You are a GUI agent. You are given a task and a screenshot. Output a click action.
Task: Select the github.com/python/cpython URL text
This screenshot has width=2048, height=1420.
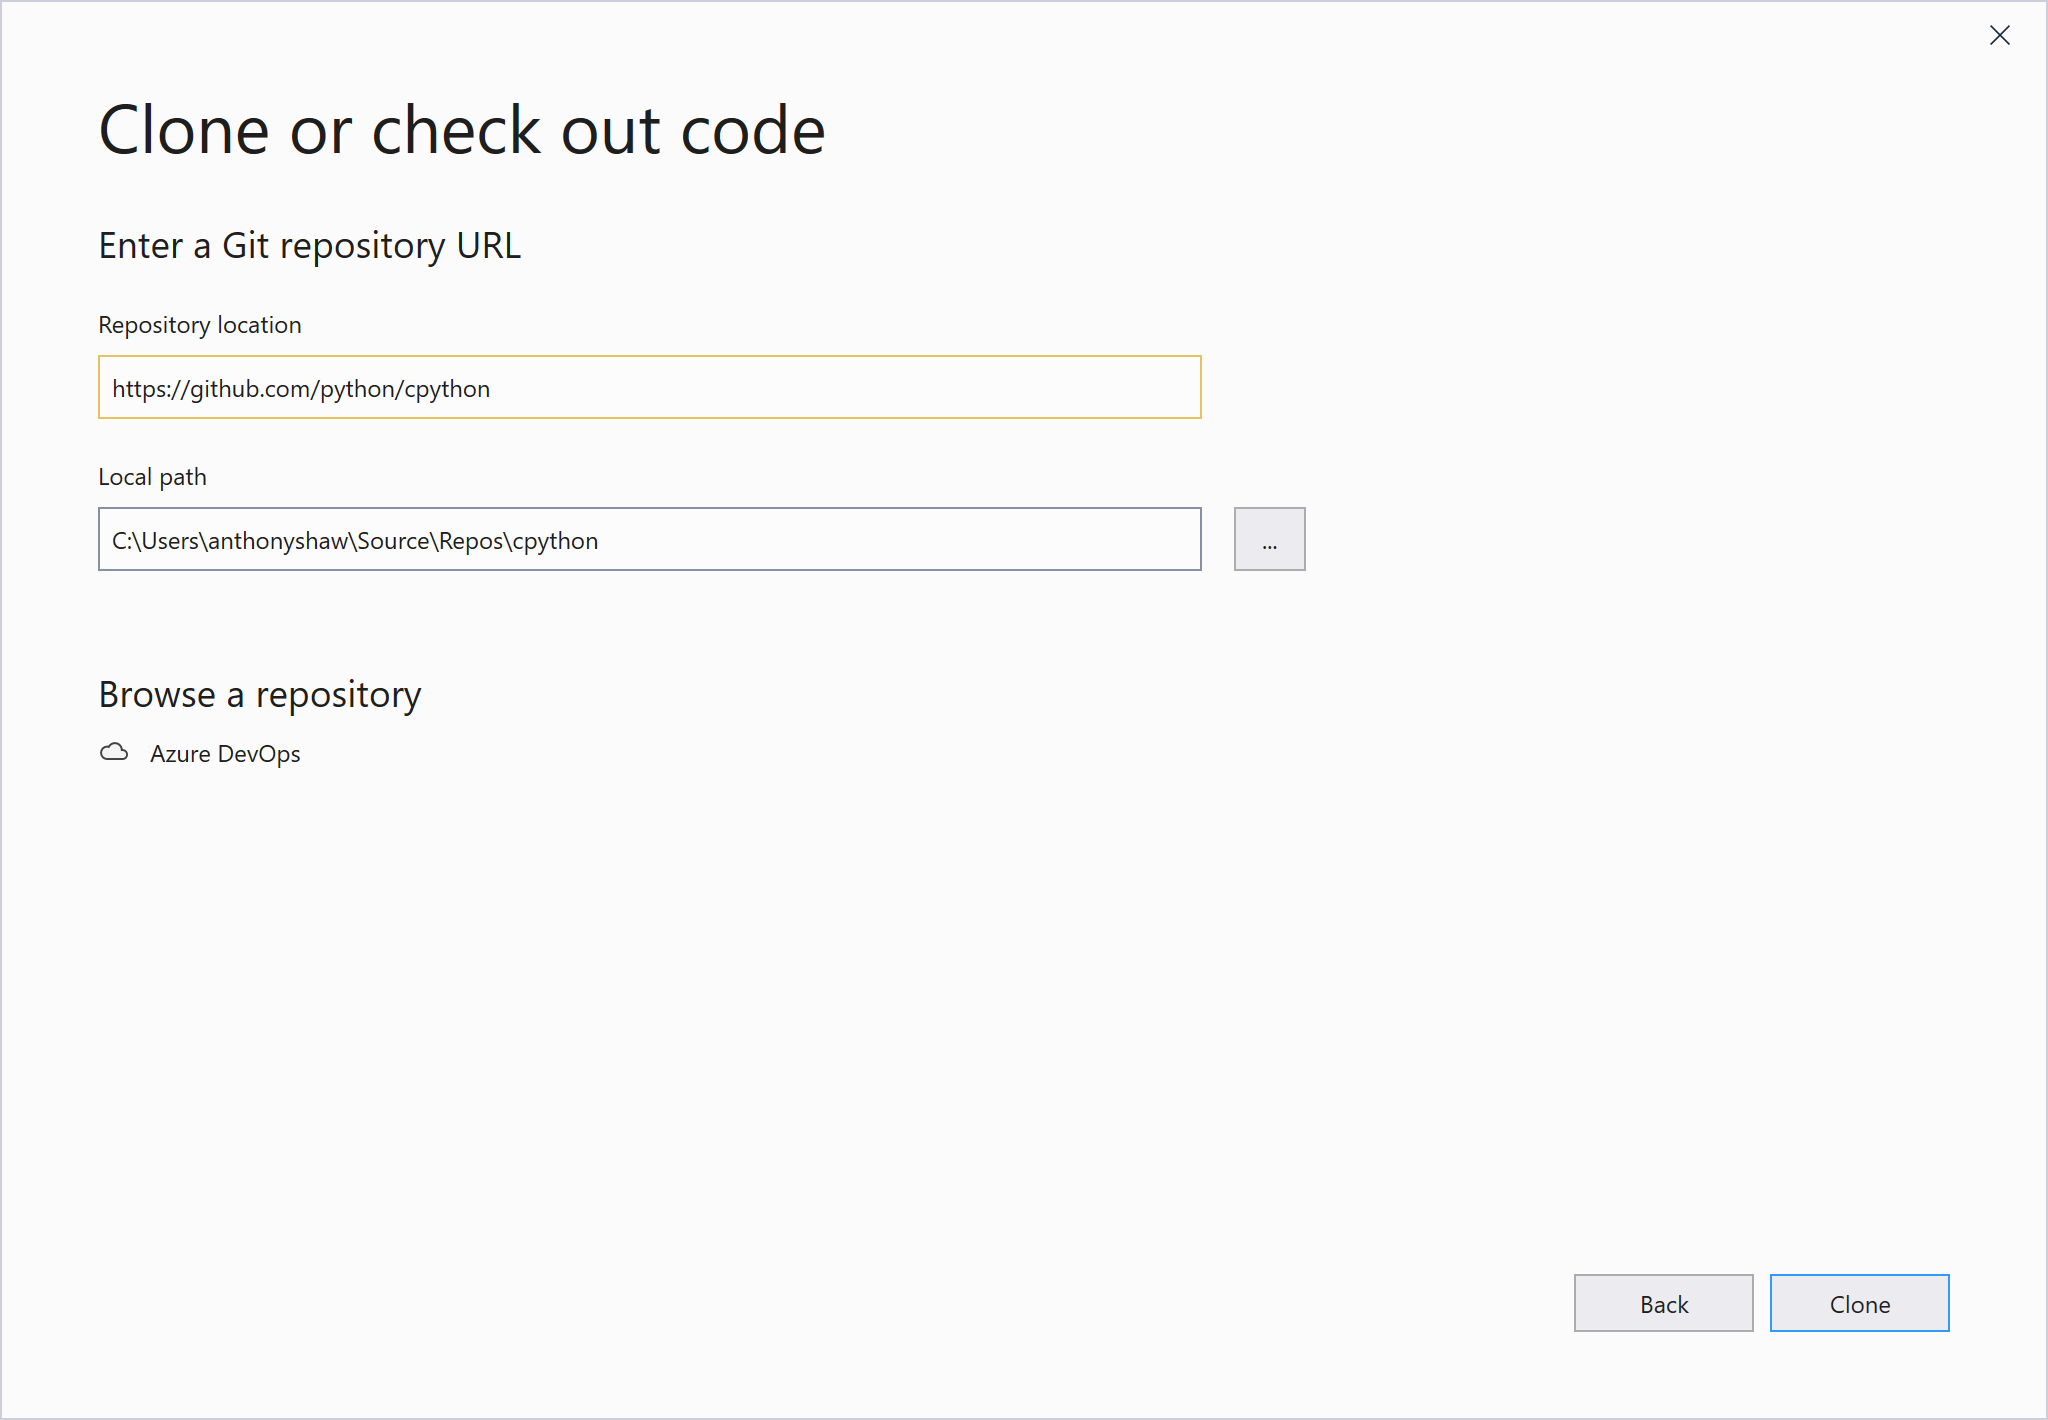(300, 388)
